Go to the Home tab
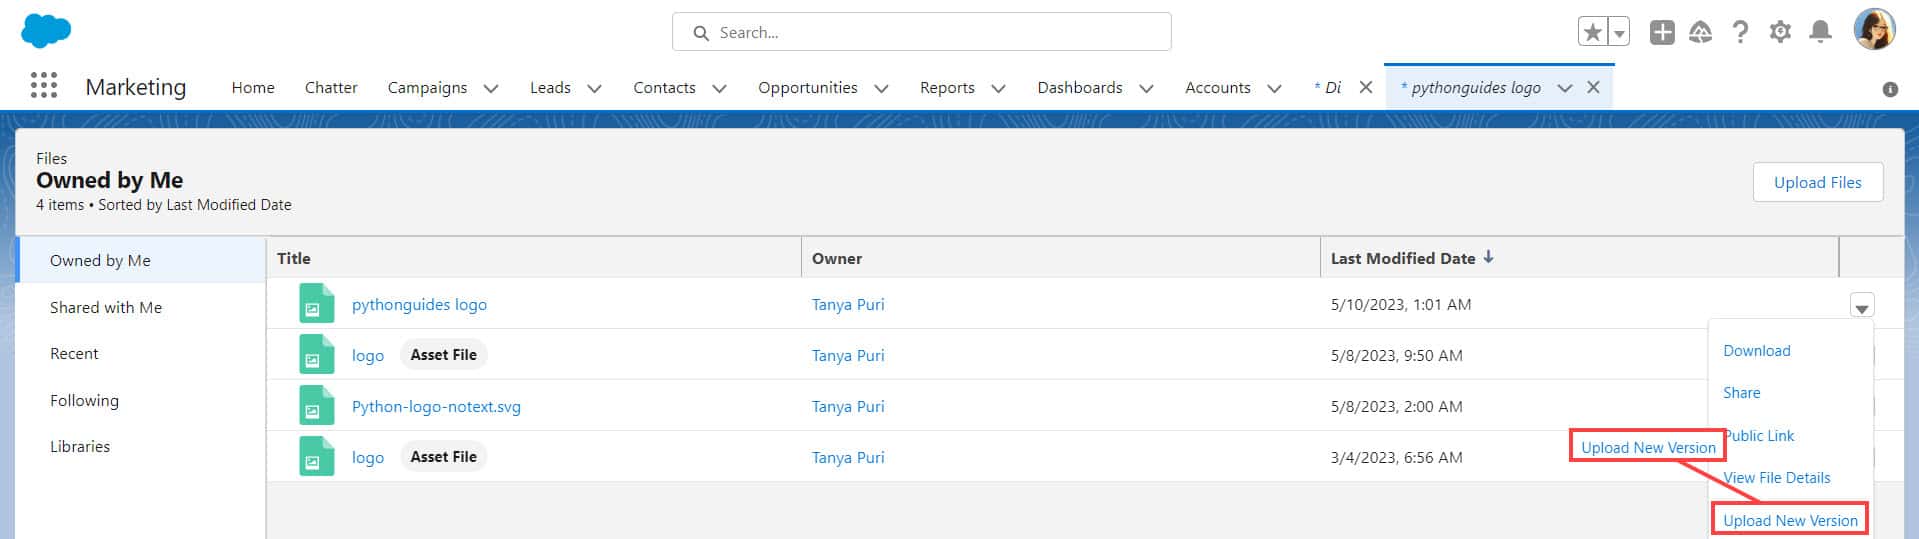Image resolution: width=1919 pixels, height=539 pixels. coord(253,87)
